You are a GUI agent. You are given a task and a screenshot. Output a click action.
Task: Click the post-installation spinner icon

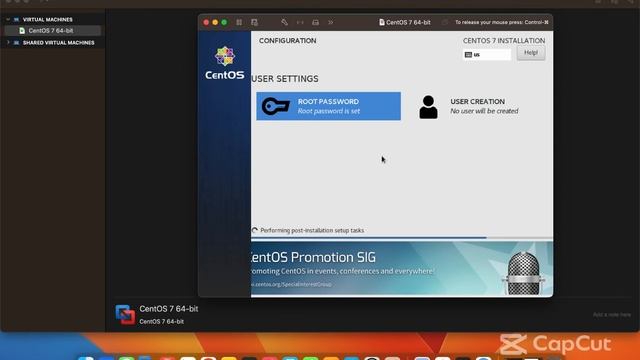255,230
